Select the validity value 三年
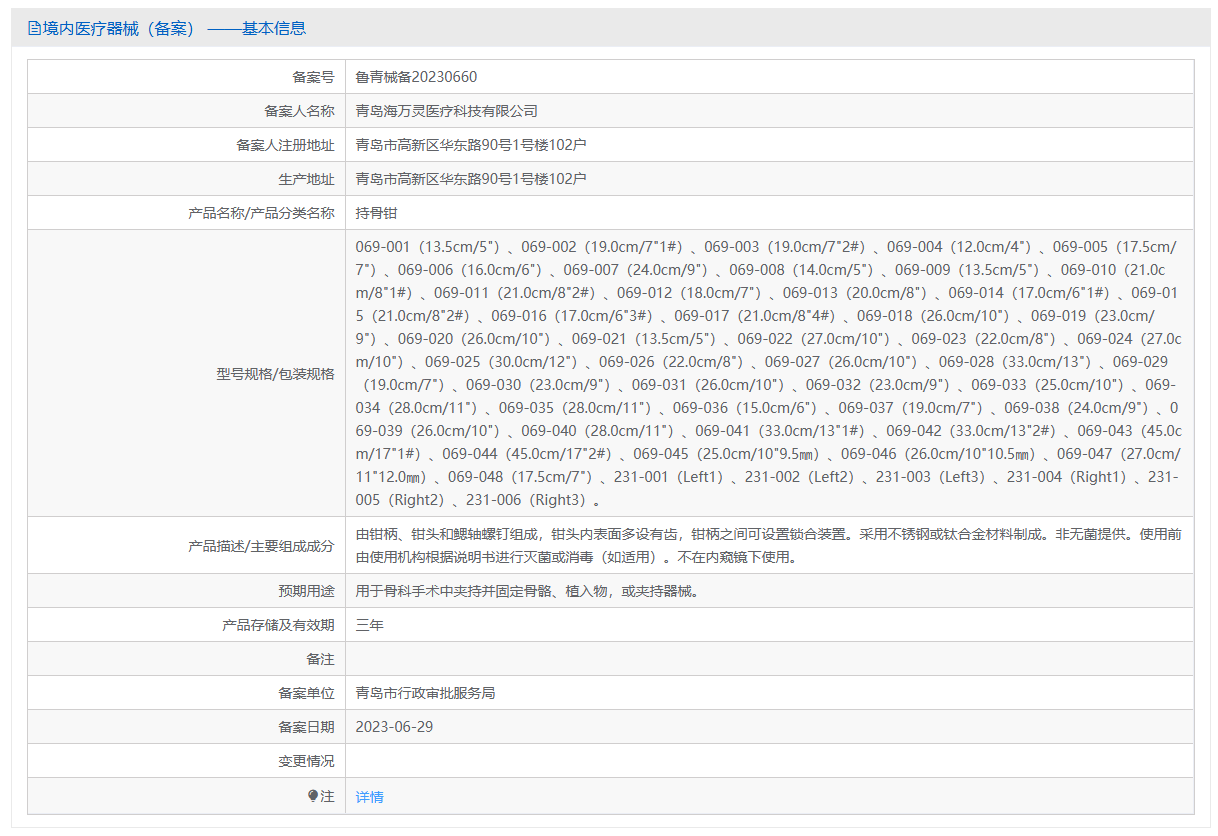The image size is (1218, 836). [370, 625]
